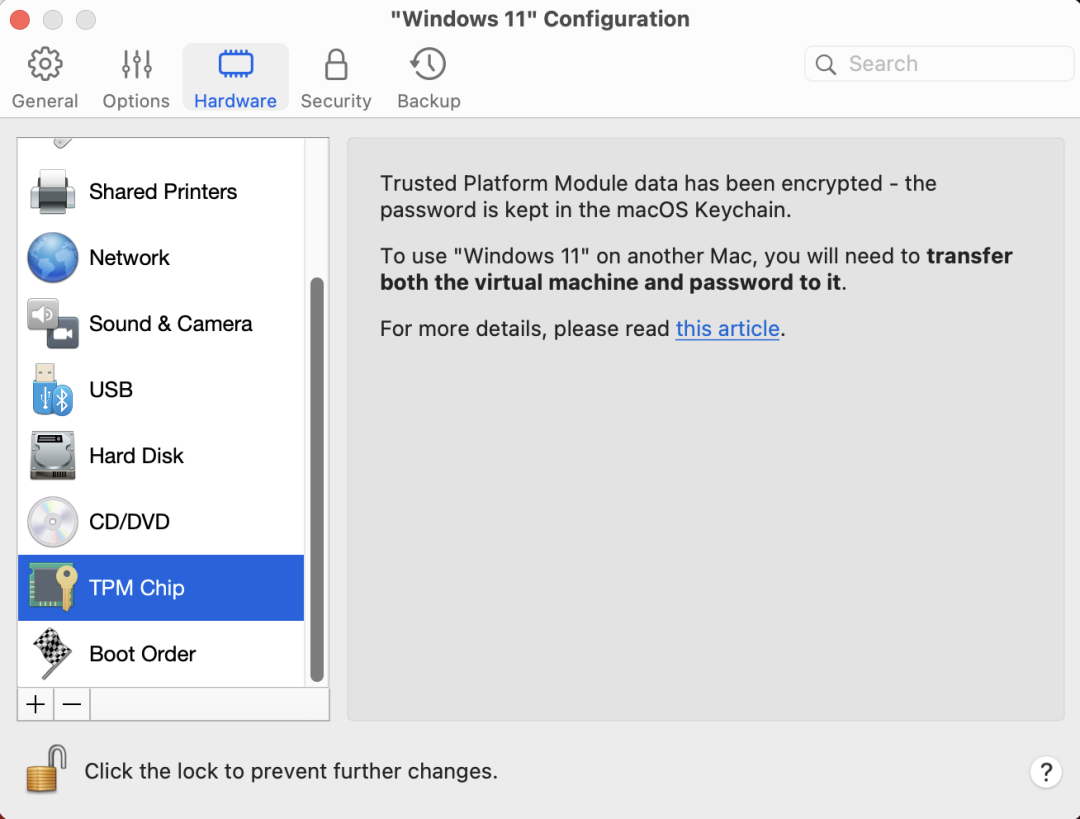The image size is (1080, 819).
Task: Switch to the Options tab
Action: coord(136,79)
